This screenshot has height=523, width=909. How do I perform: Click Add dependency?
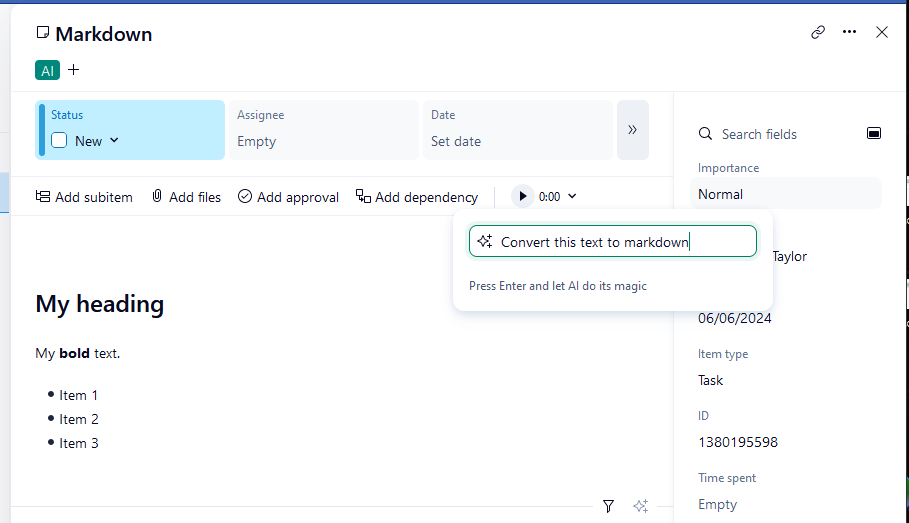tap(417, 197)
